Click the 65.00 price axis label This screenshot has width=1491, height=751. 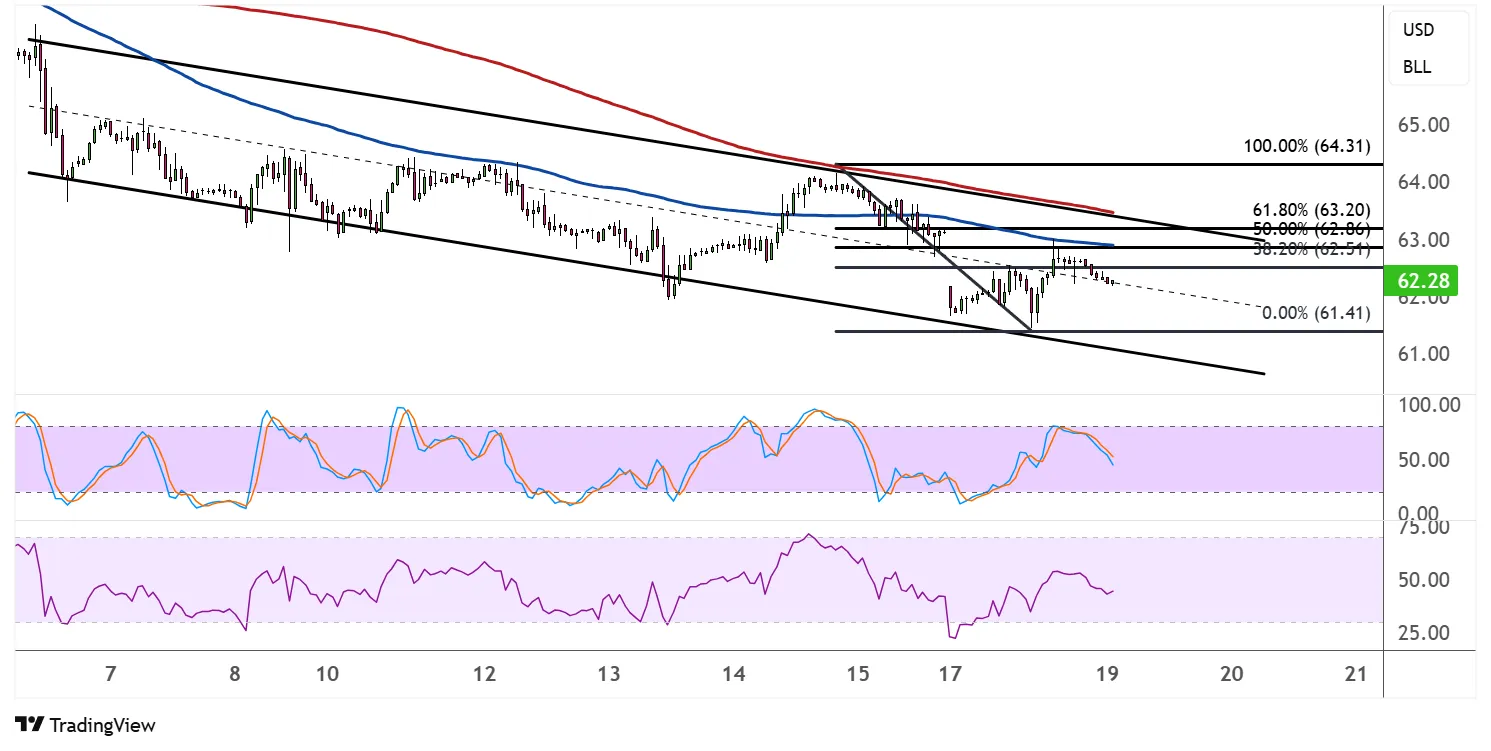1425,126
